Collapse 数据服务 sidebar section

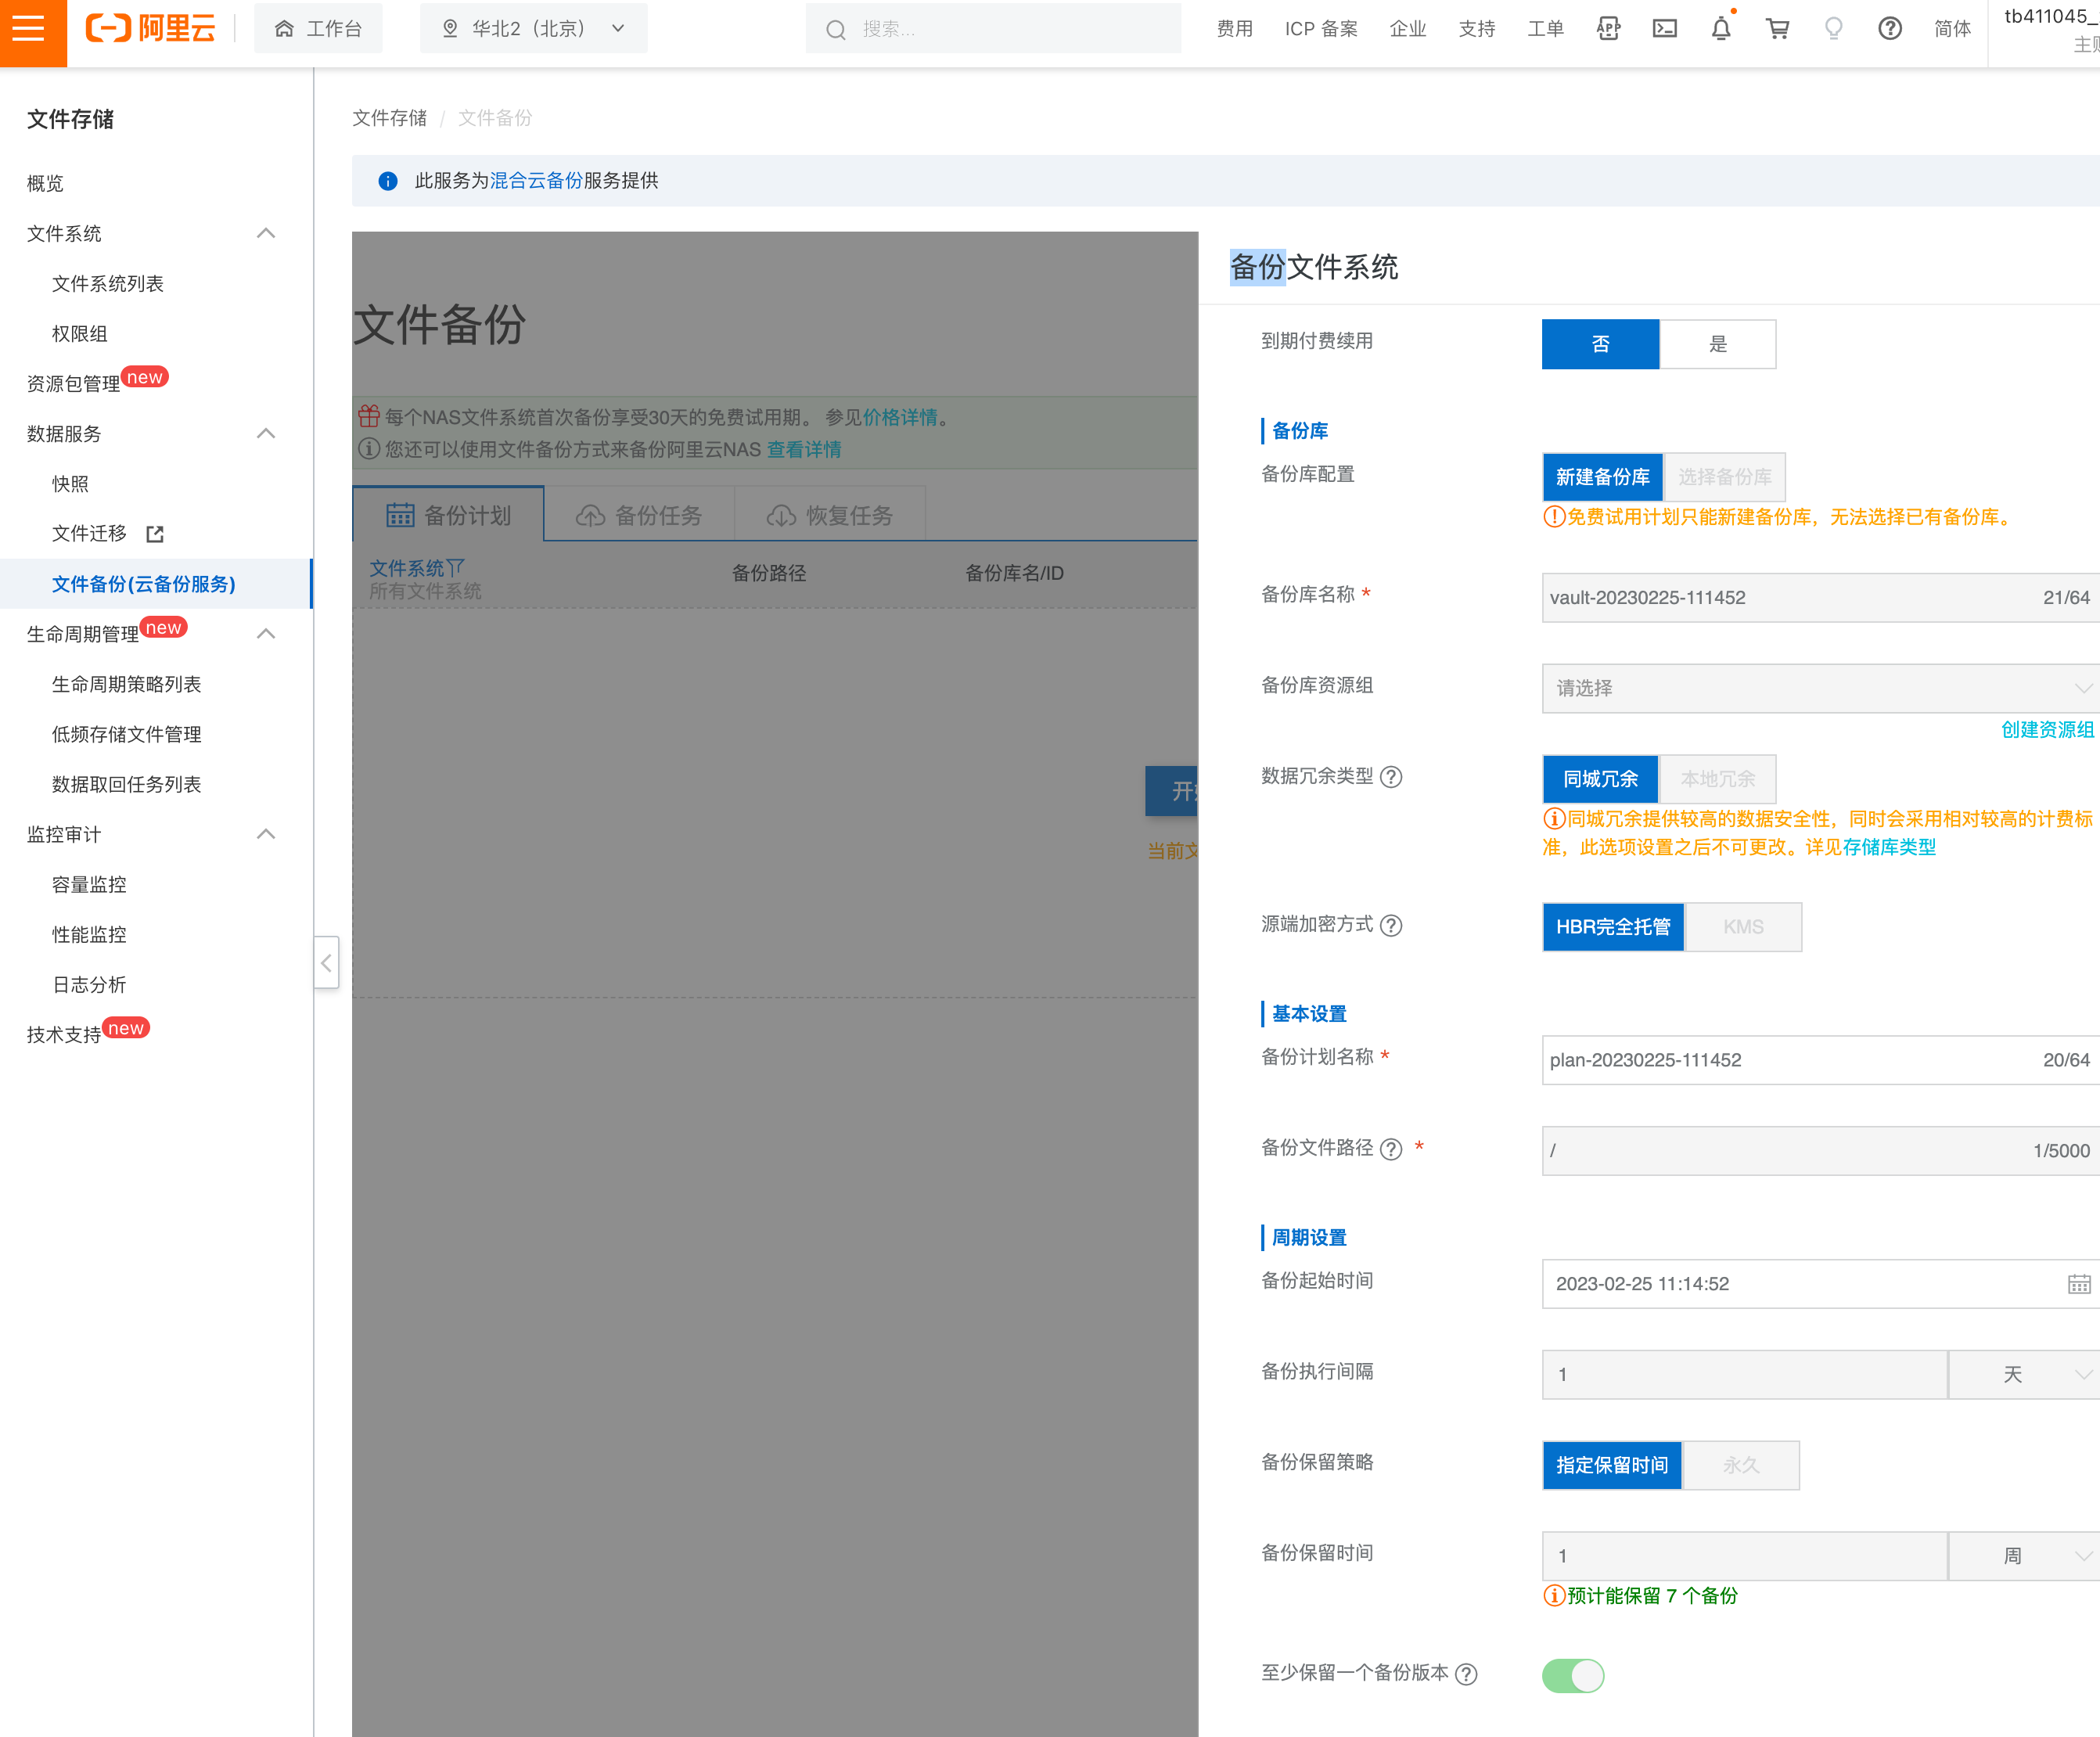tap(266, 434)
